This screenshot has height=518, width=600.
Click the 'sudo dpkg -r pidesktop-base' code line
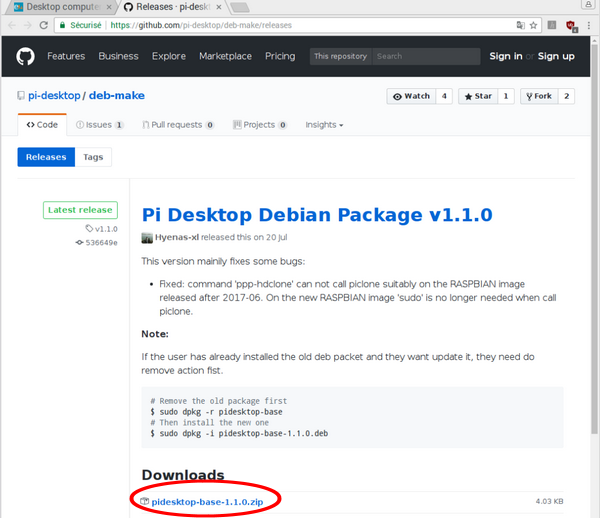(217, 412)
